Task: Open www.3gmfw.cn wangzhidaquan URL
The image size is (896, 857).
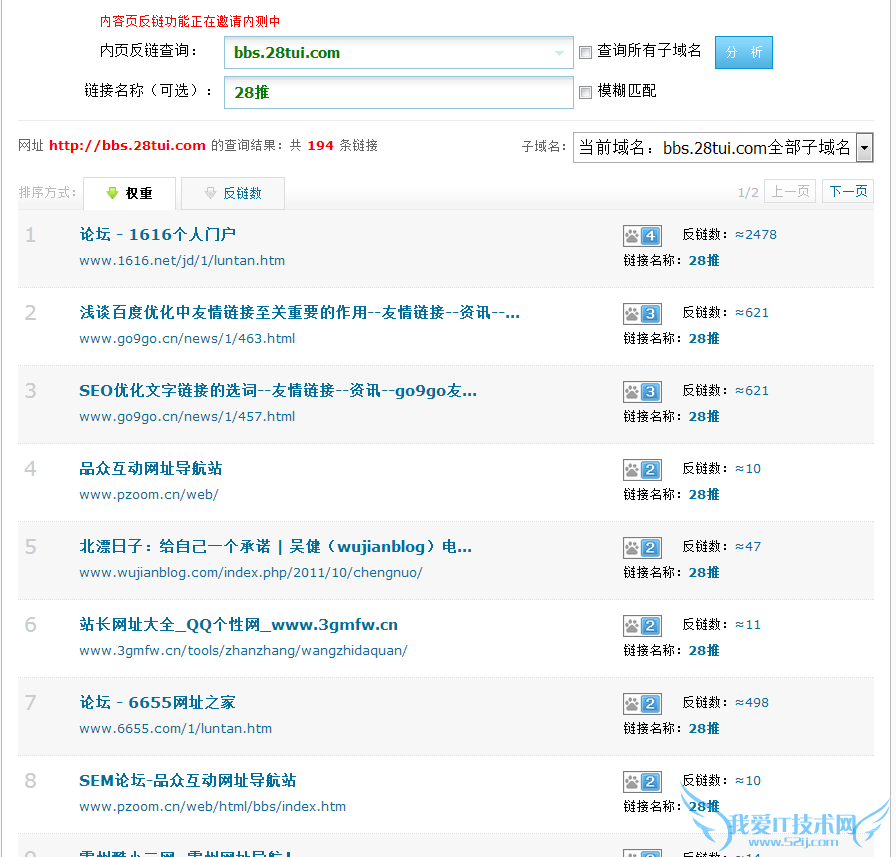Action: point(243,651)
